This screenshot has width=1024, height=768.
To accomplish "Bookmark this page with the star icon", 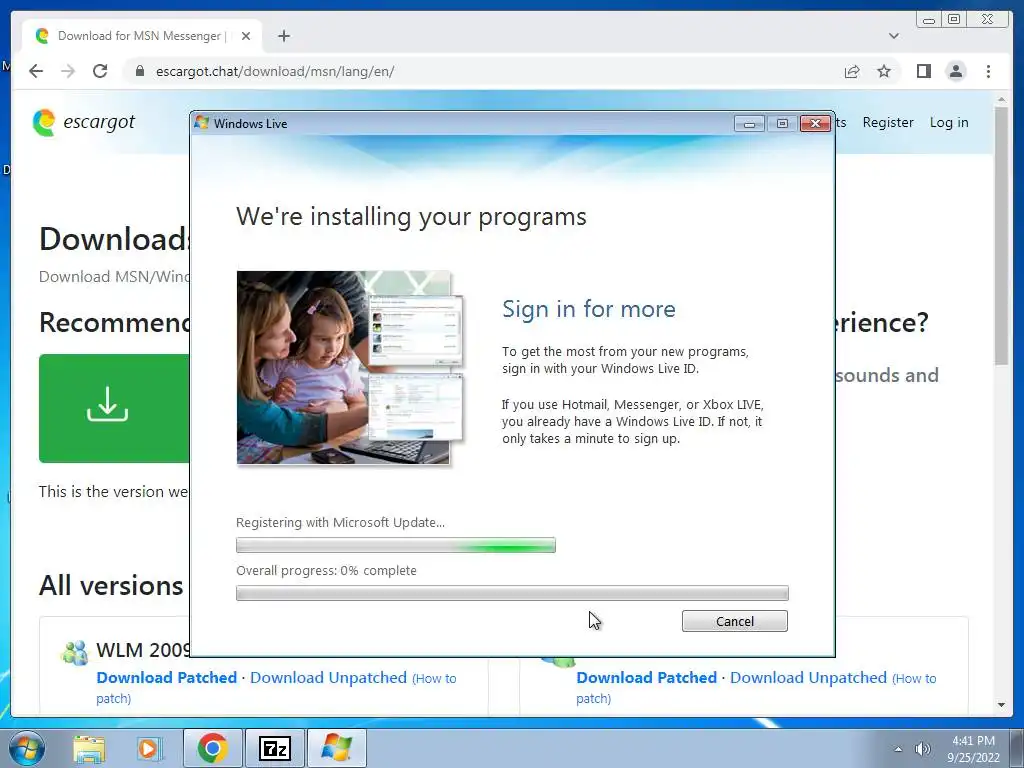I will [884, 71].
